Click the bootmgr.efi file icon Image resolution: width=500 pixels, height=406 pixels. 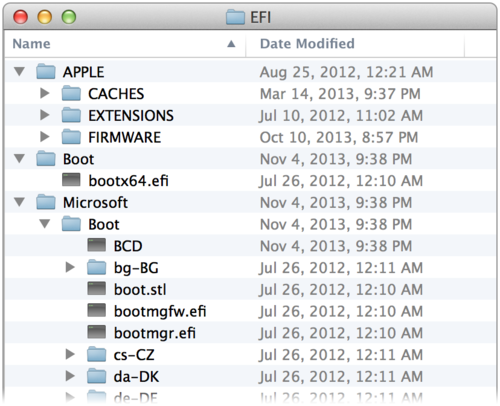tap(97, 332)
